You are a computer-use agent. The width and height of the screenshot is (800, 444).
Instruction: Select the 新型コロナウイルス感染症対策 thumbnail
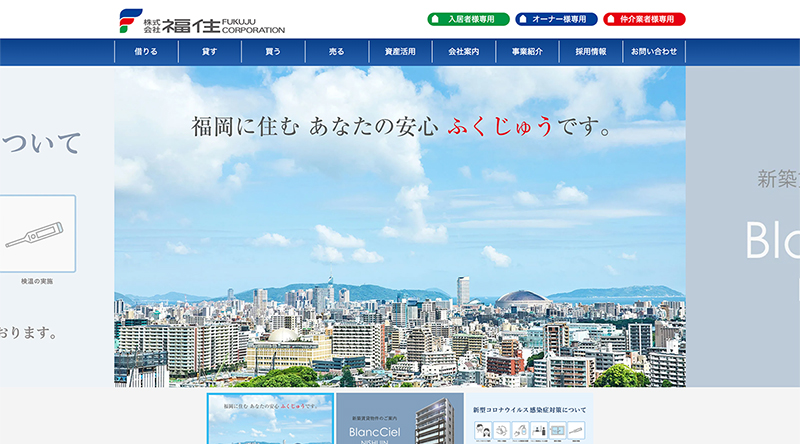tap(530, 418)
